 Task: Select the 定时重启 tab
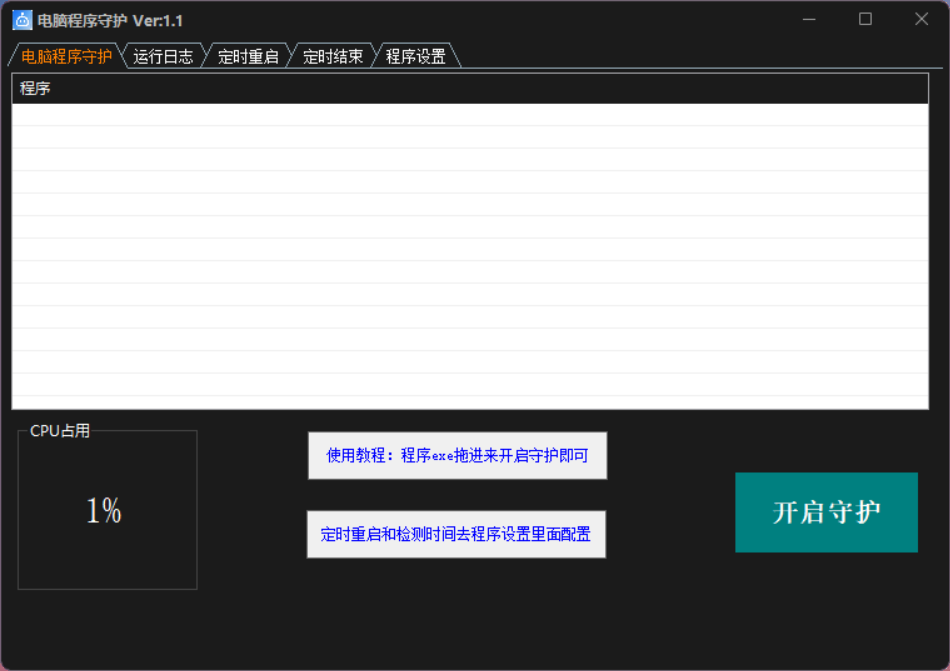pyautogui.click(x=248, y=56)
